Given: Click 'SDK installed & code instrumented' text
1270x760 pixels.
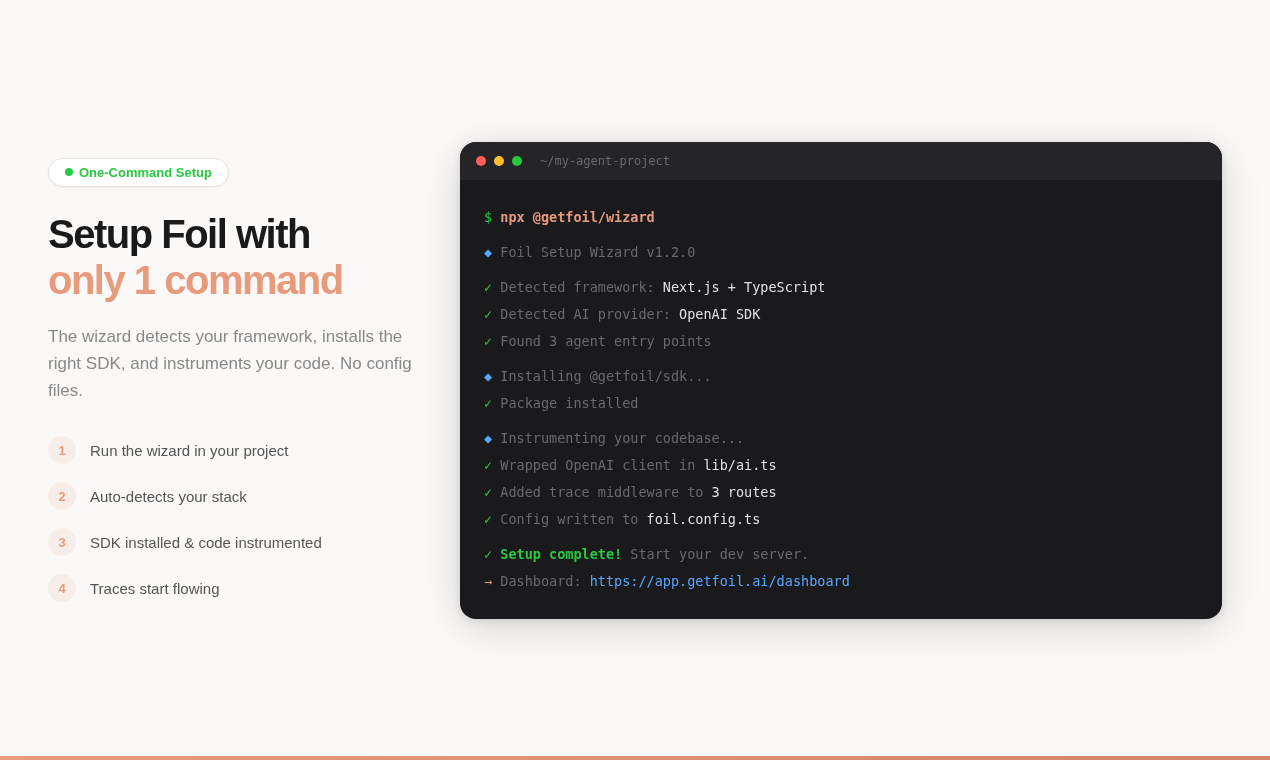Looking at the screenshot, I should pos(206,542).
